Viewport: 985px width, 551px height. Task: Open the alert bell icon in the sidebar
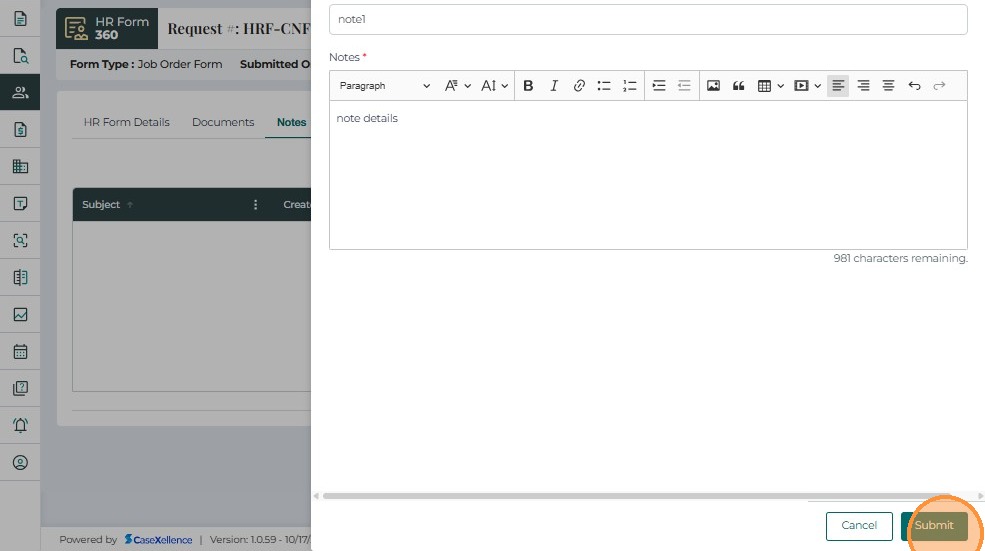20,425
